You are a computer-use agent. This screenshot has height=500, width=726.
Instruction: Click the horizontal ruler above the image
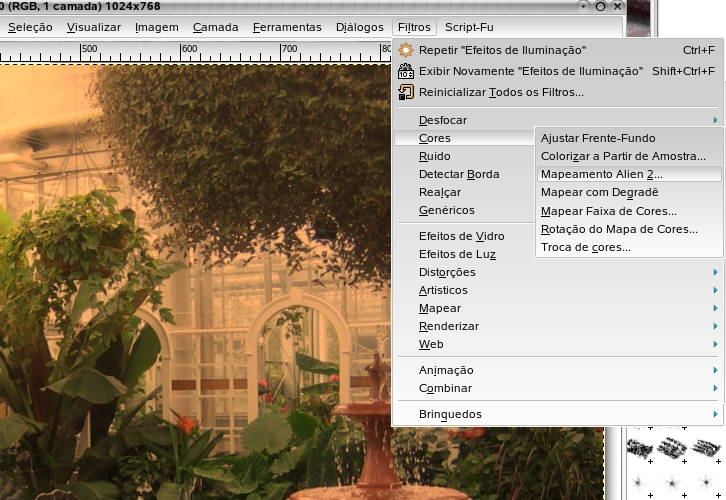coord(194,52)
